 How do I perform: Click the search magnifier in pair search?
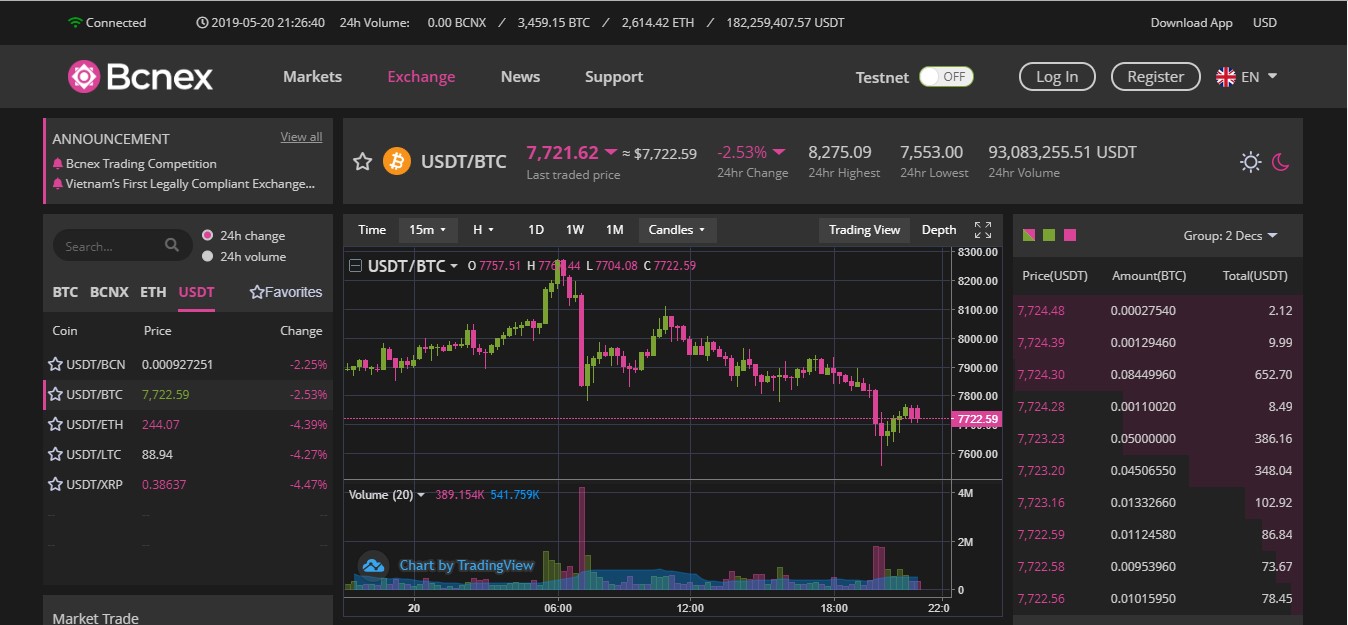tap(172, 245)
